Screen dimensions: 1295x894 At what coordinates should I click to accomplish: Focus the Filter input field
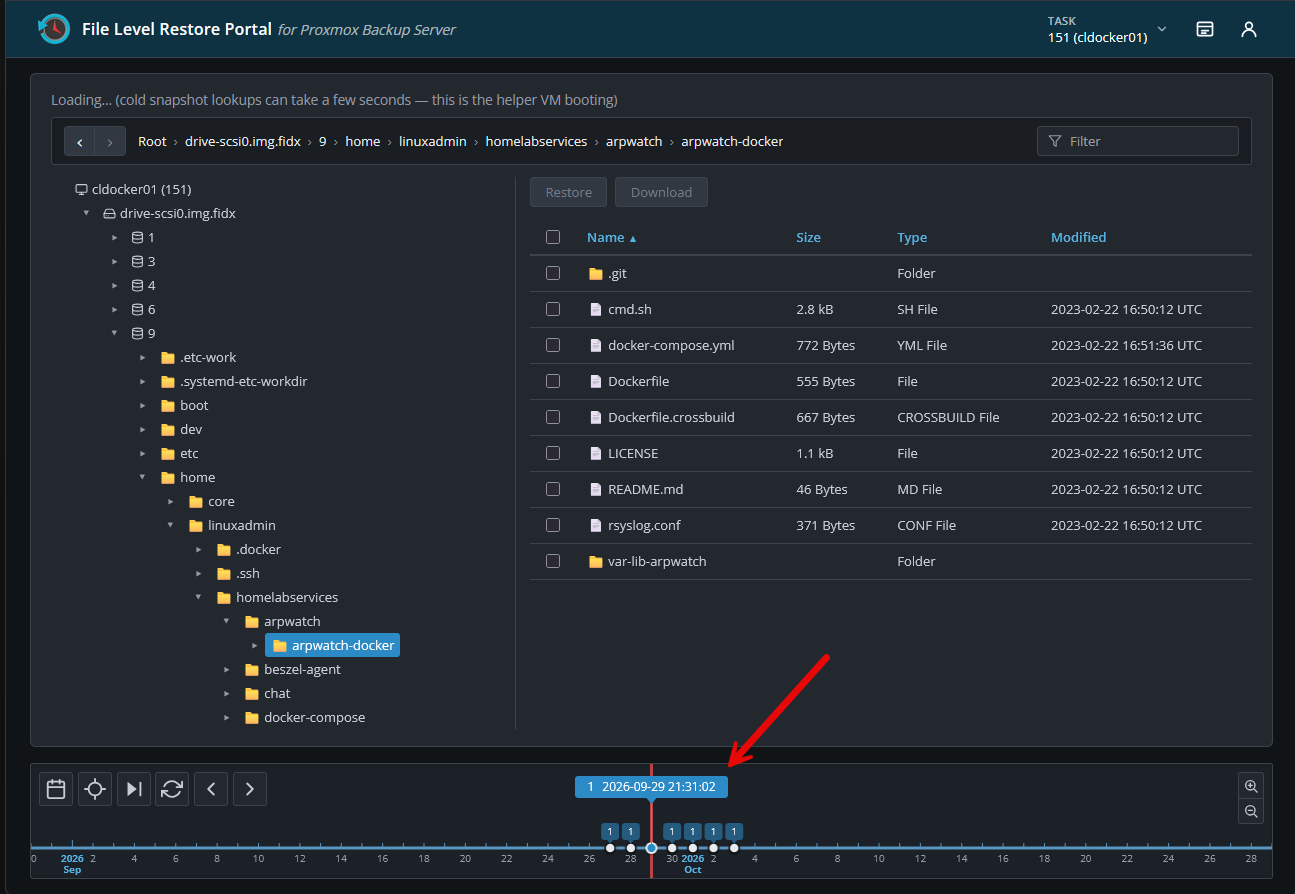(1138, 141)
